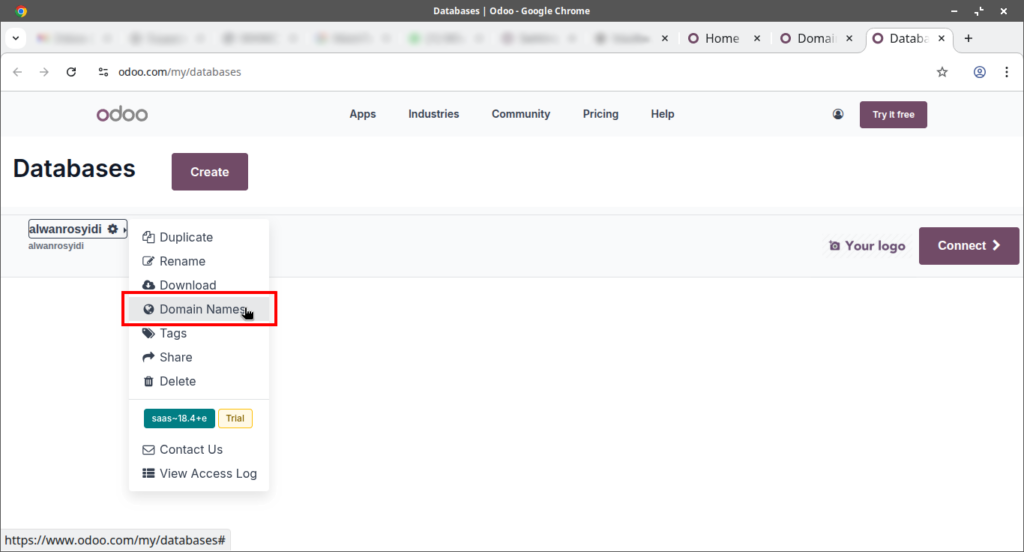Reload the page using the refresh icon
The width and height of the screenshot is (1024, 552).
(71, 72)
